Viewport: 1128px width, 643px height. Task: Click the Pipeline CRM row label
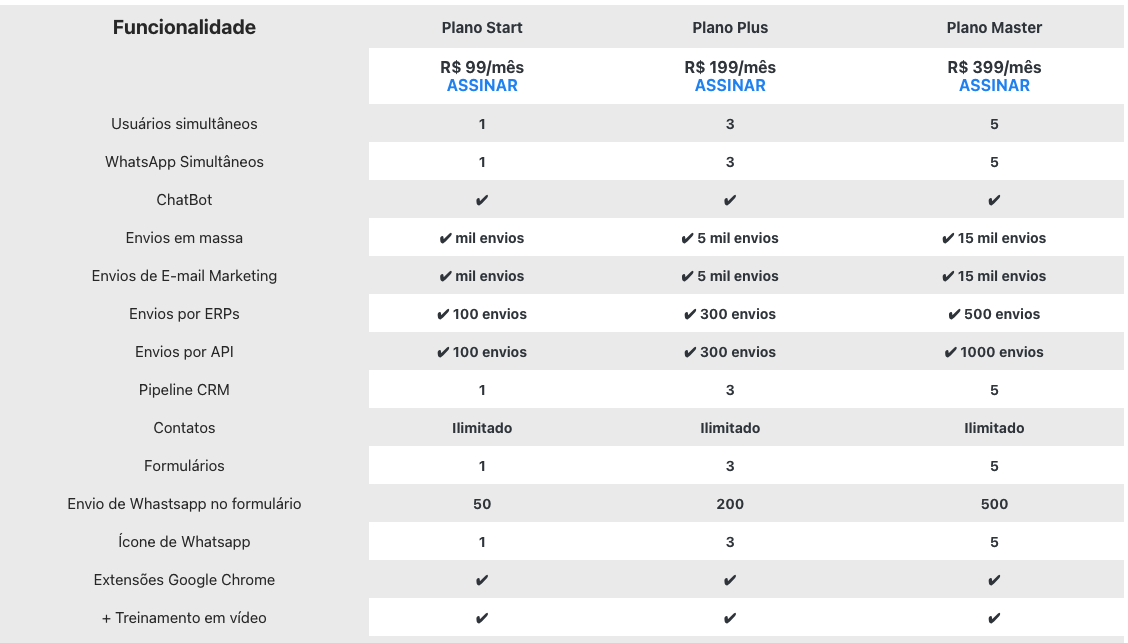coord(184,390)
